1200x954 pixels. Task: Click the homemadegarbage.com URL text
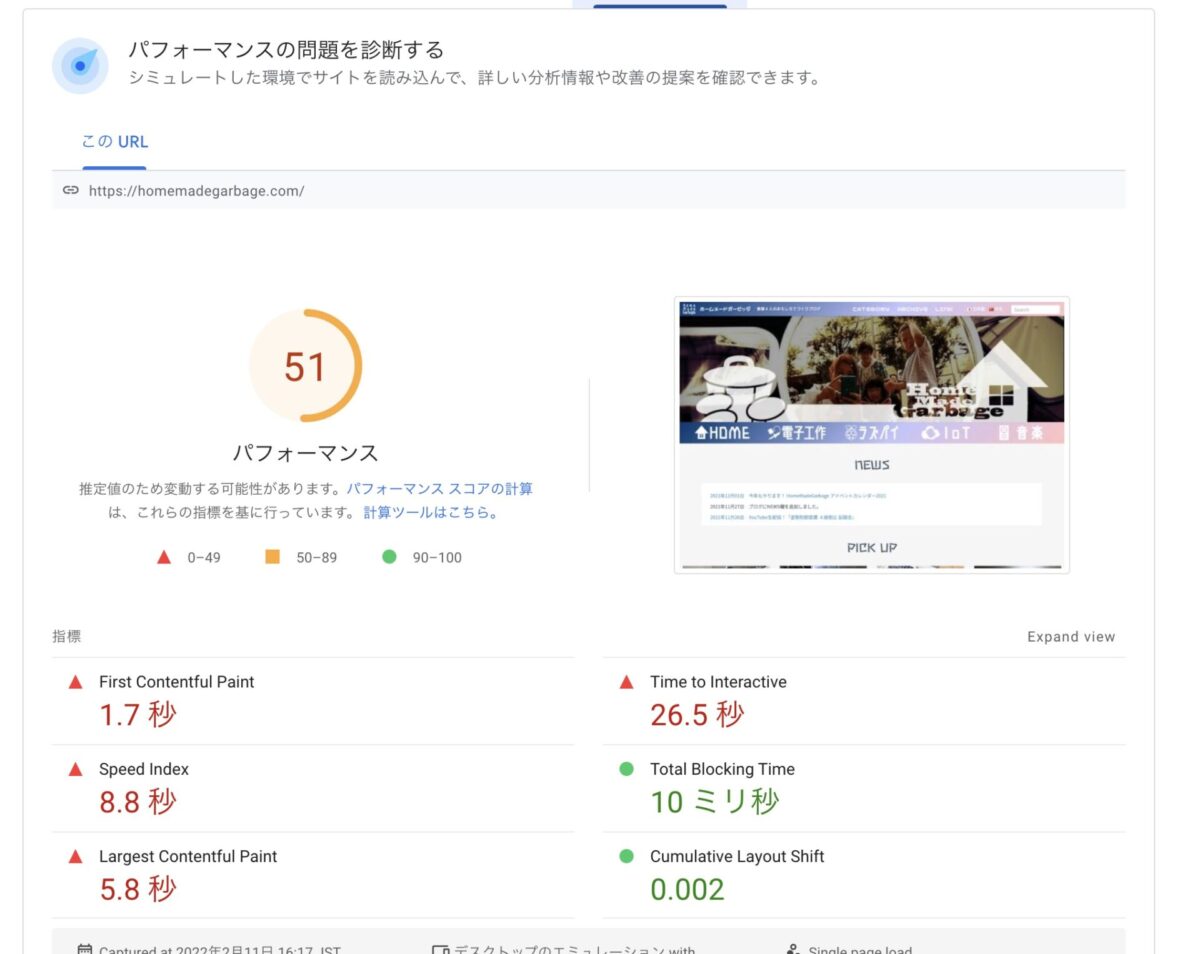(x=196, y=190)
